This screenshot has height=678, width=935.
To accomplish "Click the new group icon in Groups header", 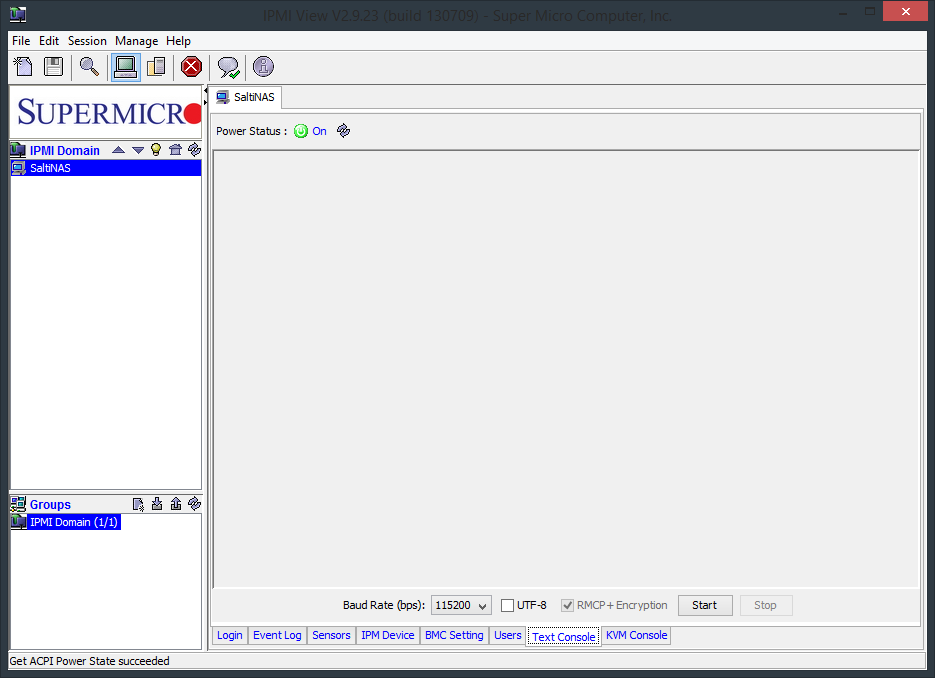I will click(x=138, y=504).
